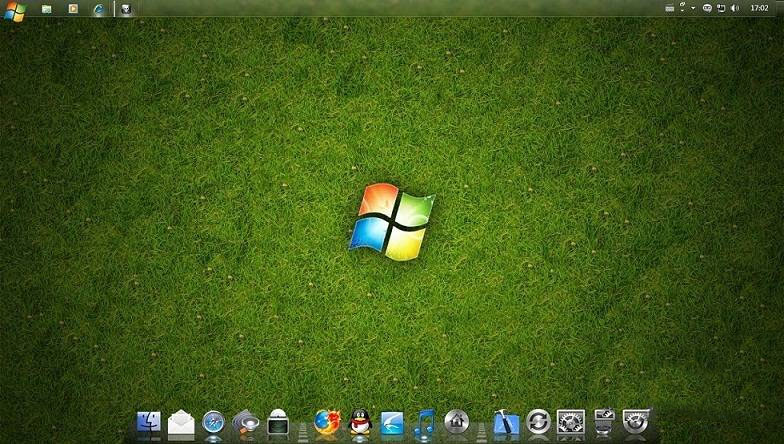
Task: Launch Firefox from the dock
Action: [328, 422]
